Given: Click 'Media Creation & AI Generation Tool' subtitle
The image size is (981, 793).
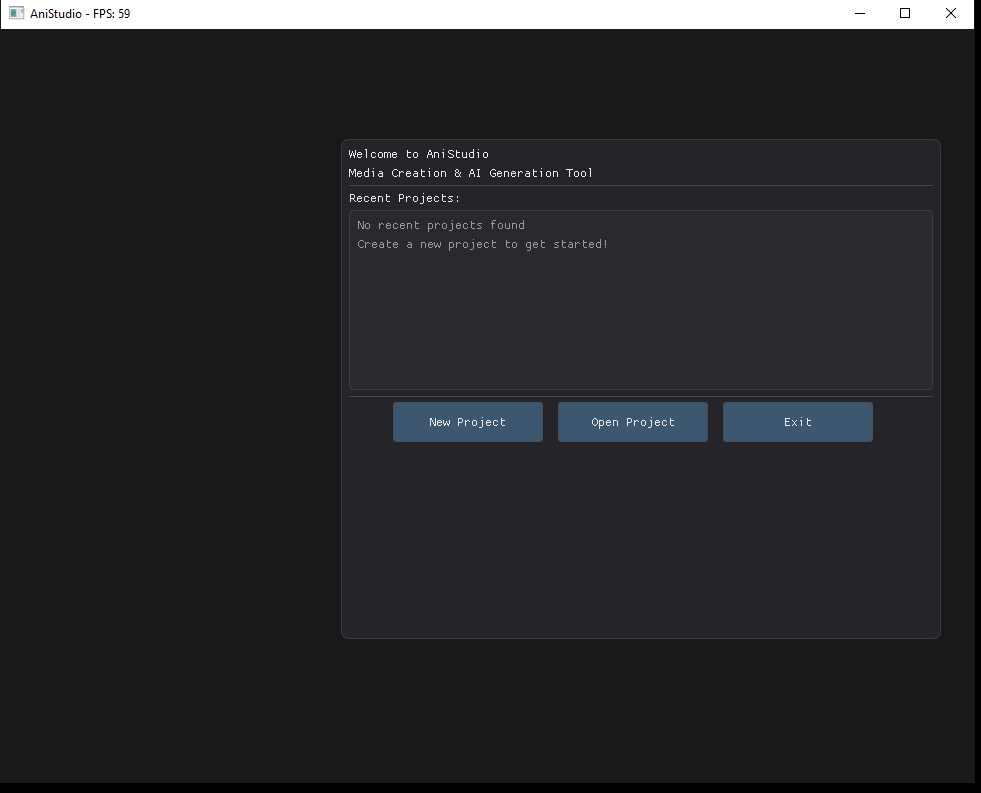Looking at the screenshot, I should pos(470,173).
